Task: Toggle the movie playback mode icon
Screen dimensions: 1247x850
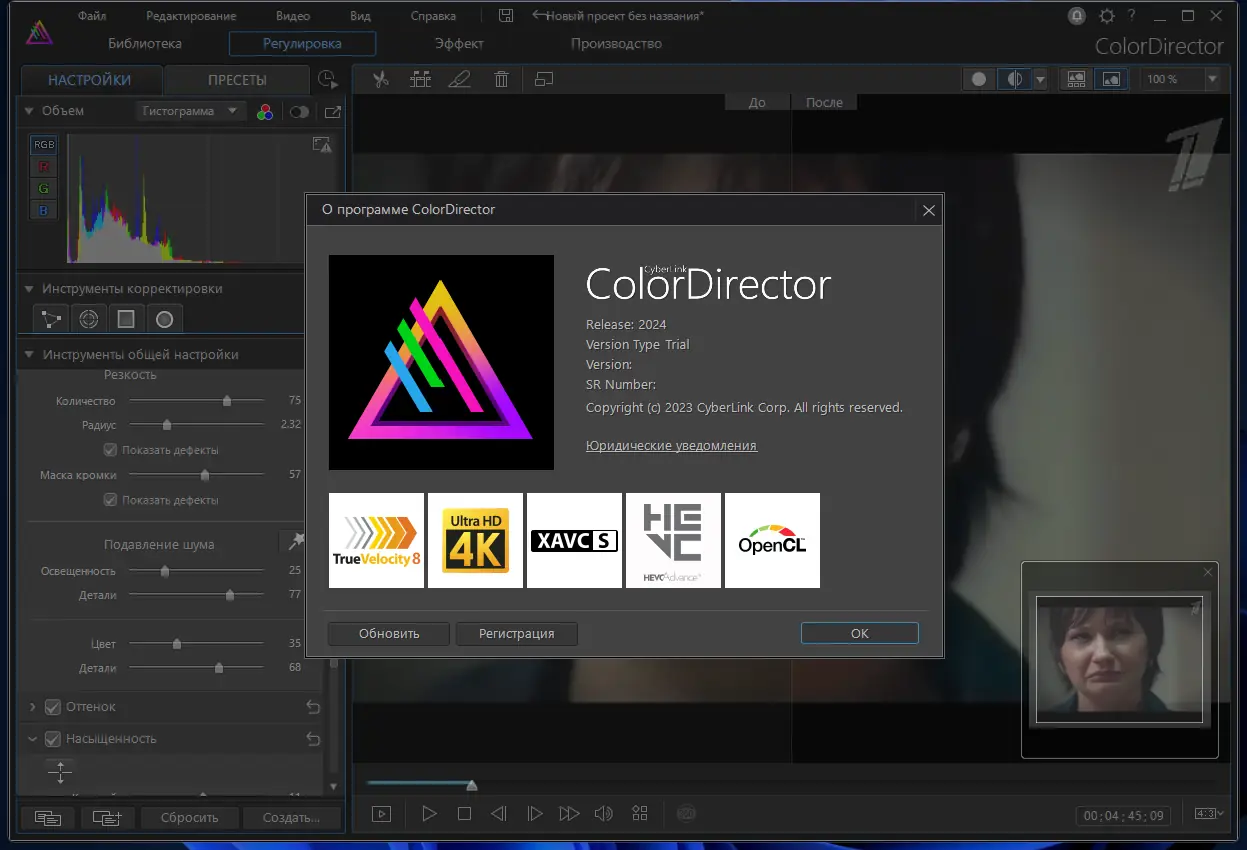Action: (381, 814)
